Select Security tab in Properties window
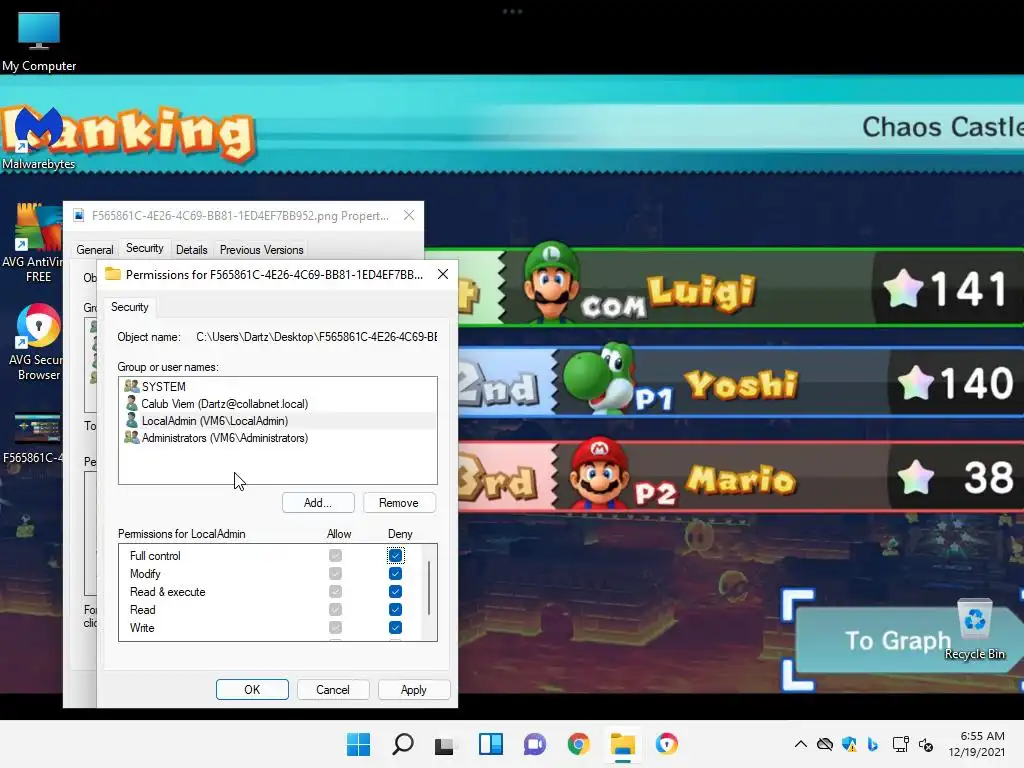Image resolution: width=1024 pixels, height=768 pixels. point(144,248)
